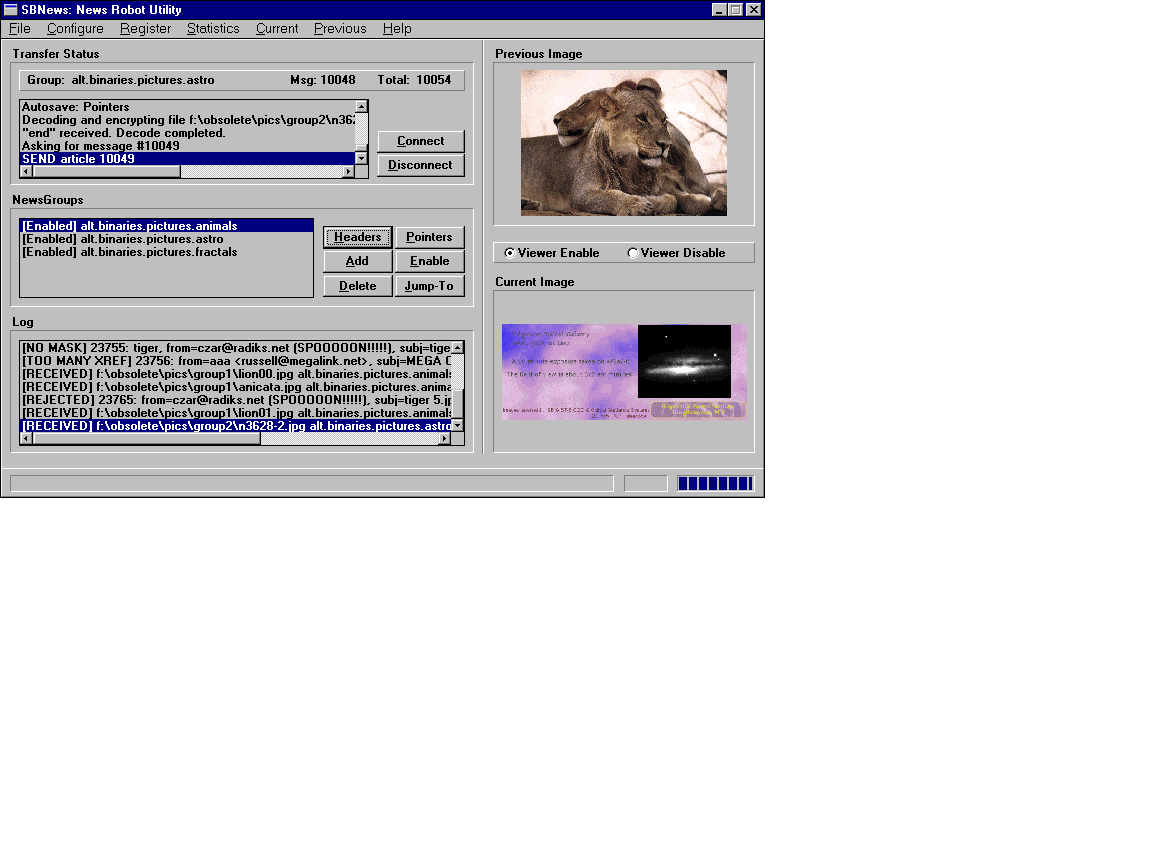Select the alt.binaries.pictures.astro newsgroup entry
Image resolution: width=1152 pixels, height=864 pixels.
click(x=122, y=239)
